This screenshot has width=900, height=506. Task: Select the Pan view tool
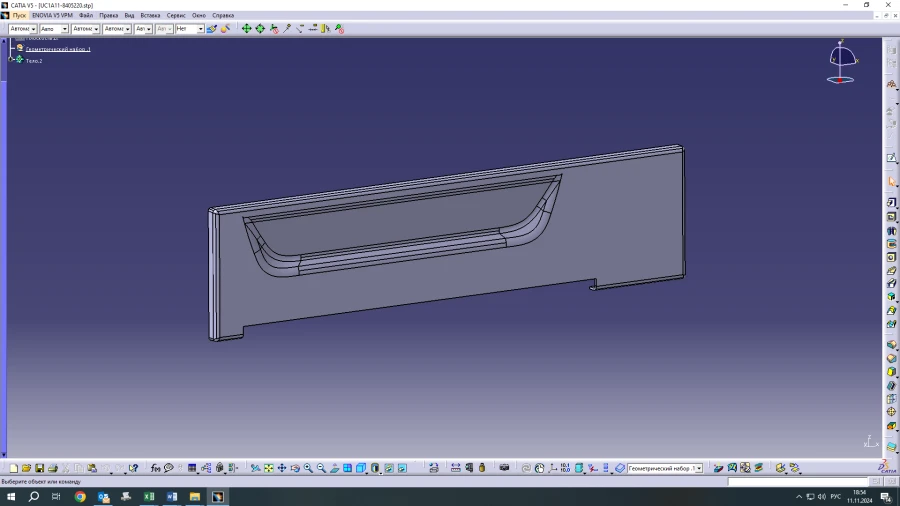282,468
